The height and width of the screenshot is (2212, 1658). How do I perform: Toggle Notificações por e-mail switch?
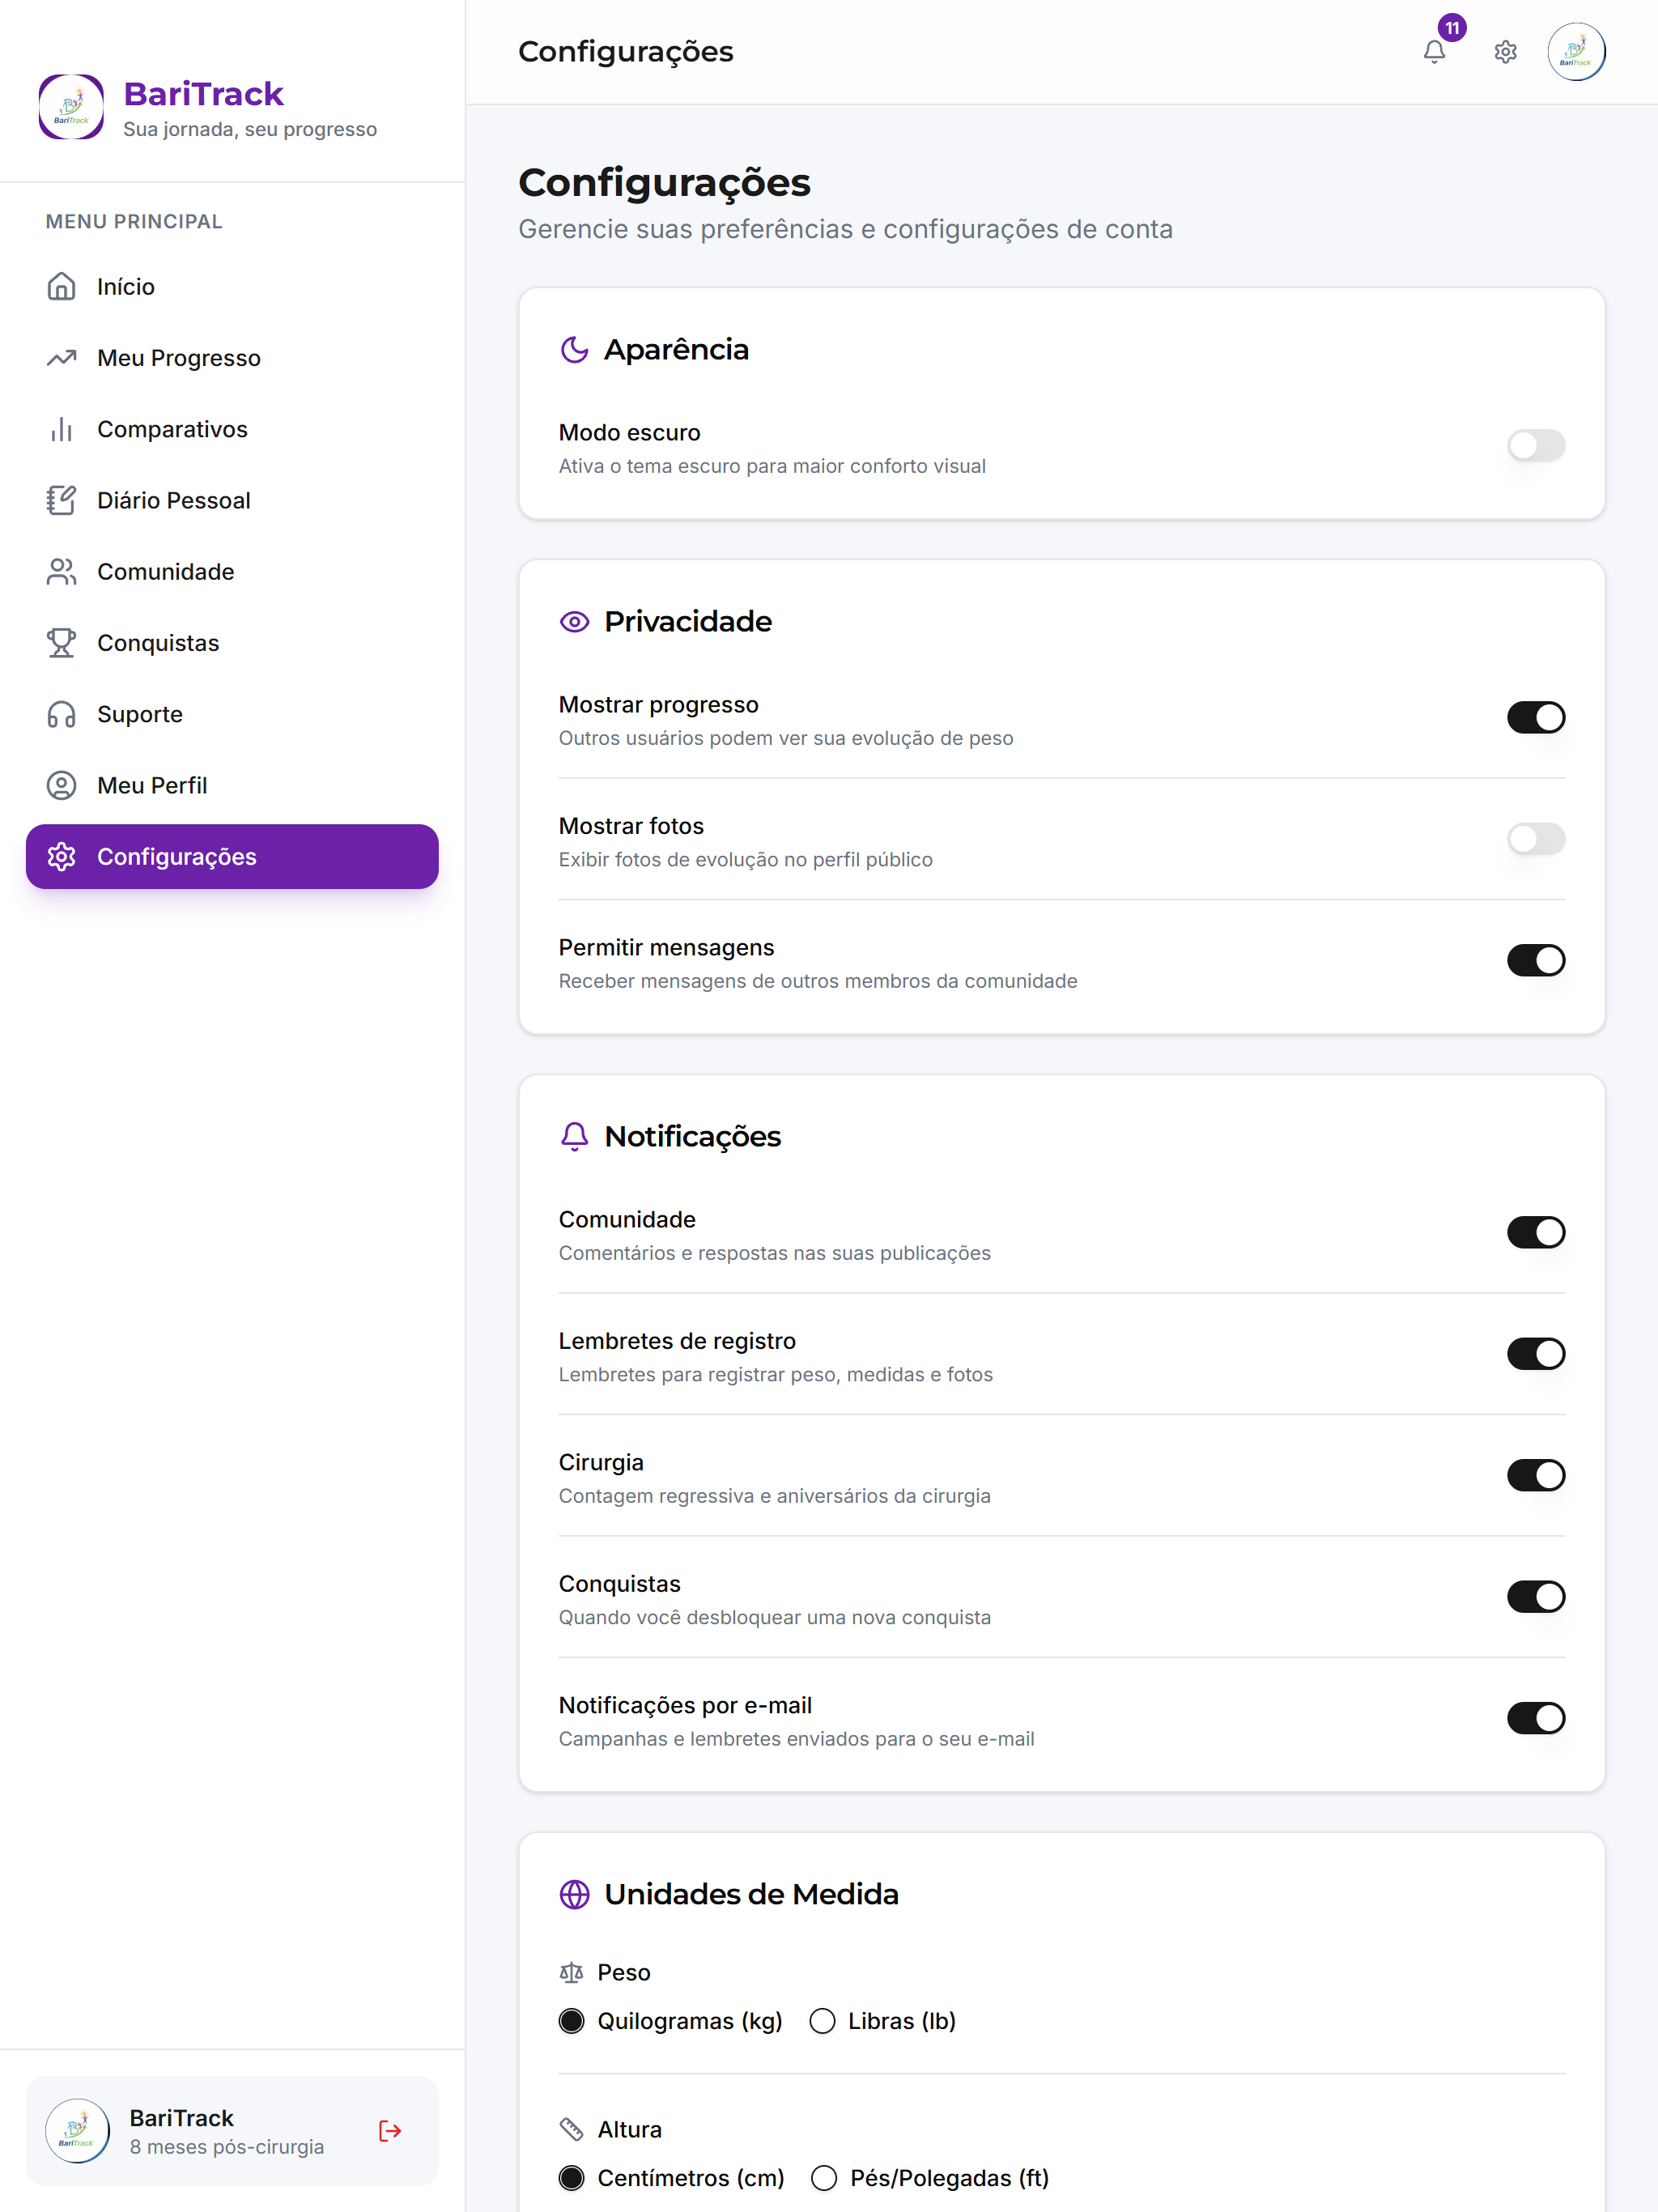[x=1536, y=1719]
